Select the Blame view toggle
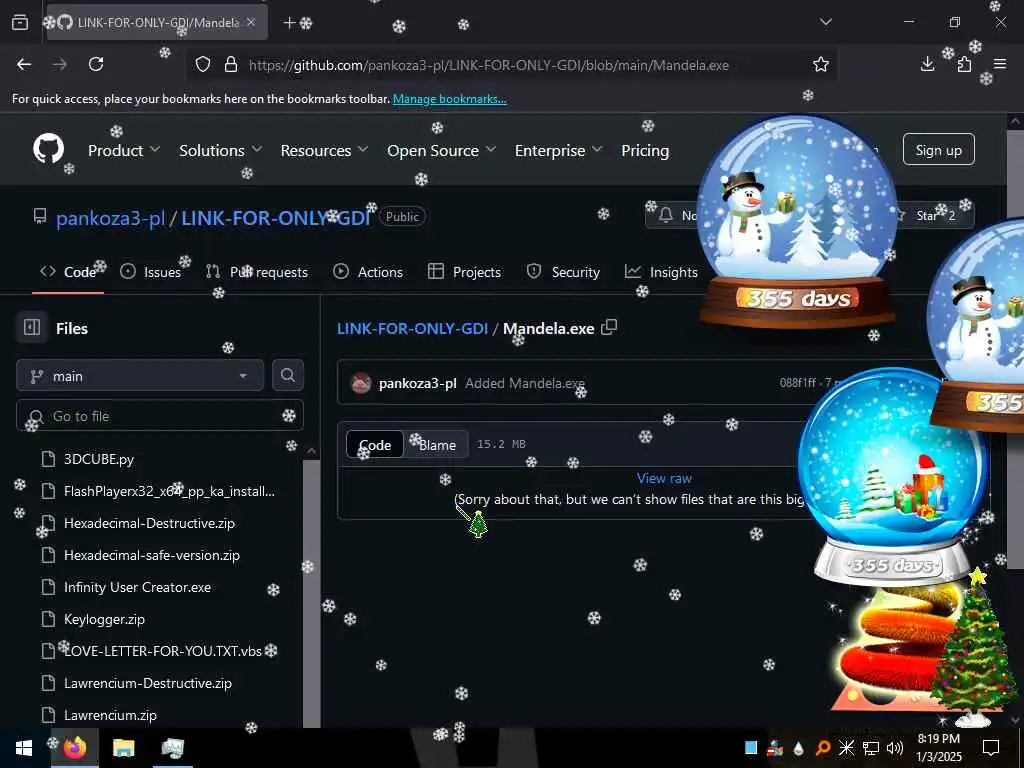The height and width of the screenshot is (768, 1024). click(437, 444)
